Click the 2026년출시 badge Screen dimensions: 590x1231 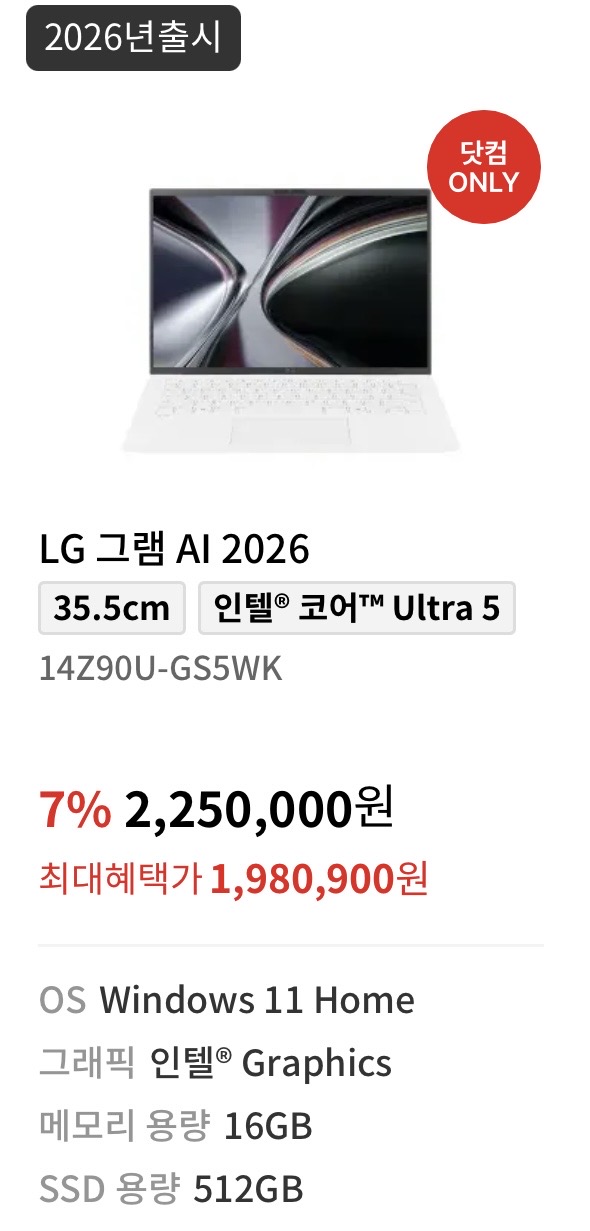[x=133, y=38]
